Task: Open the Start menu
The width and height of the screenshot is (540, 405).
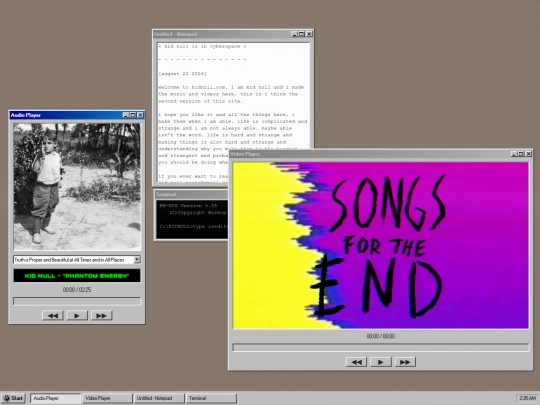Action: tap(14, 398)
